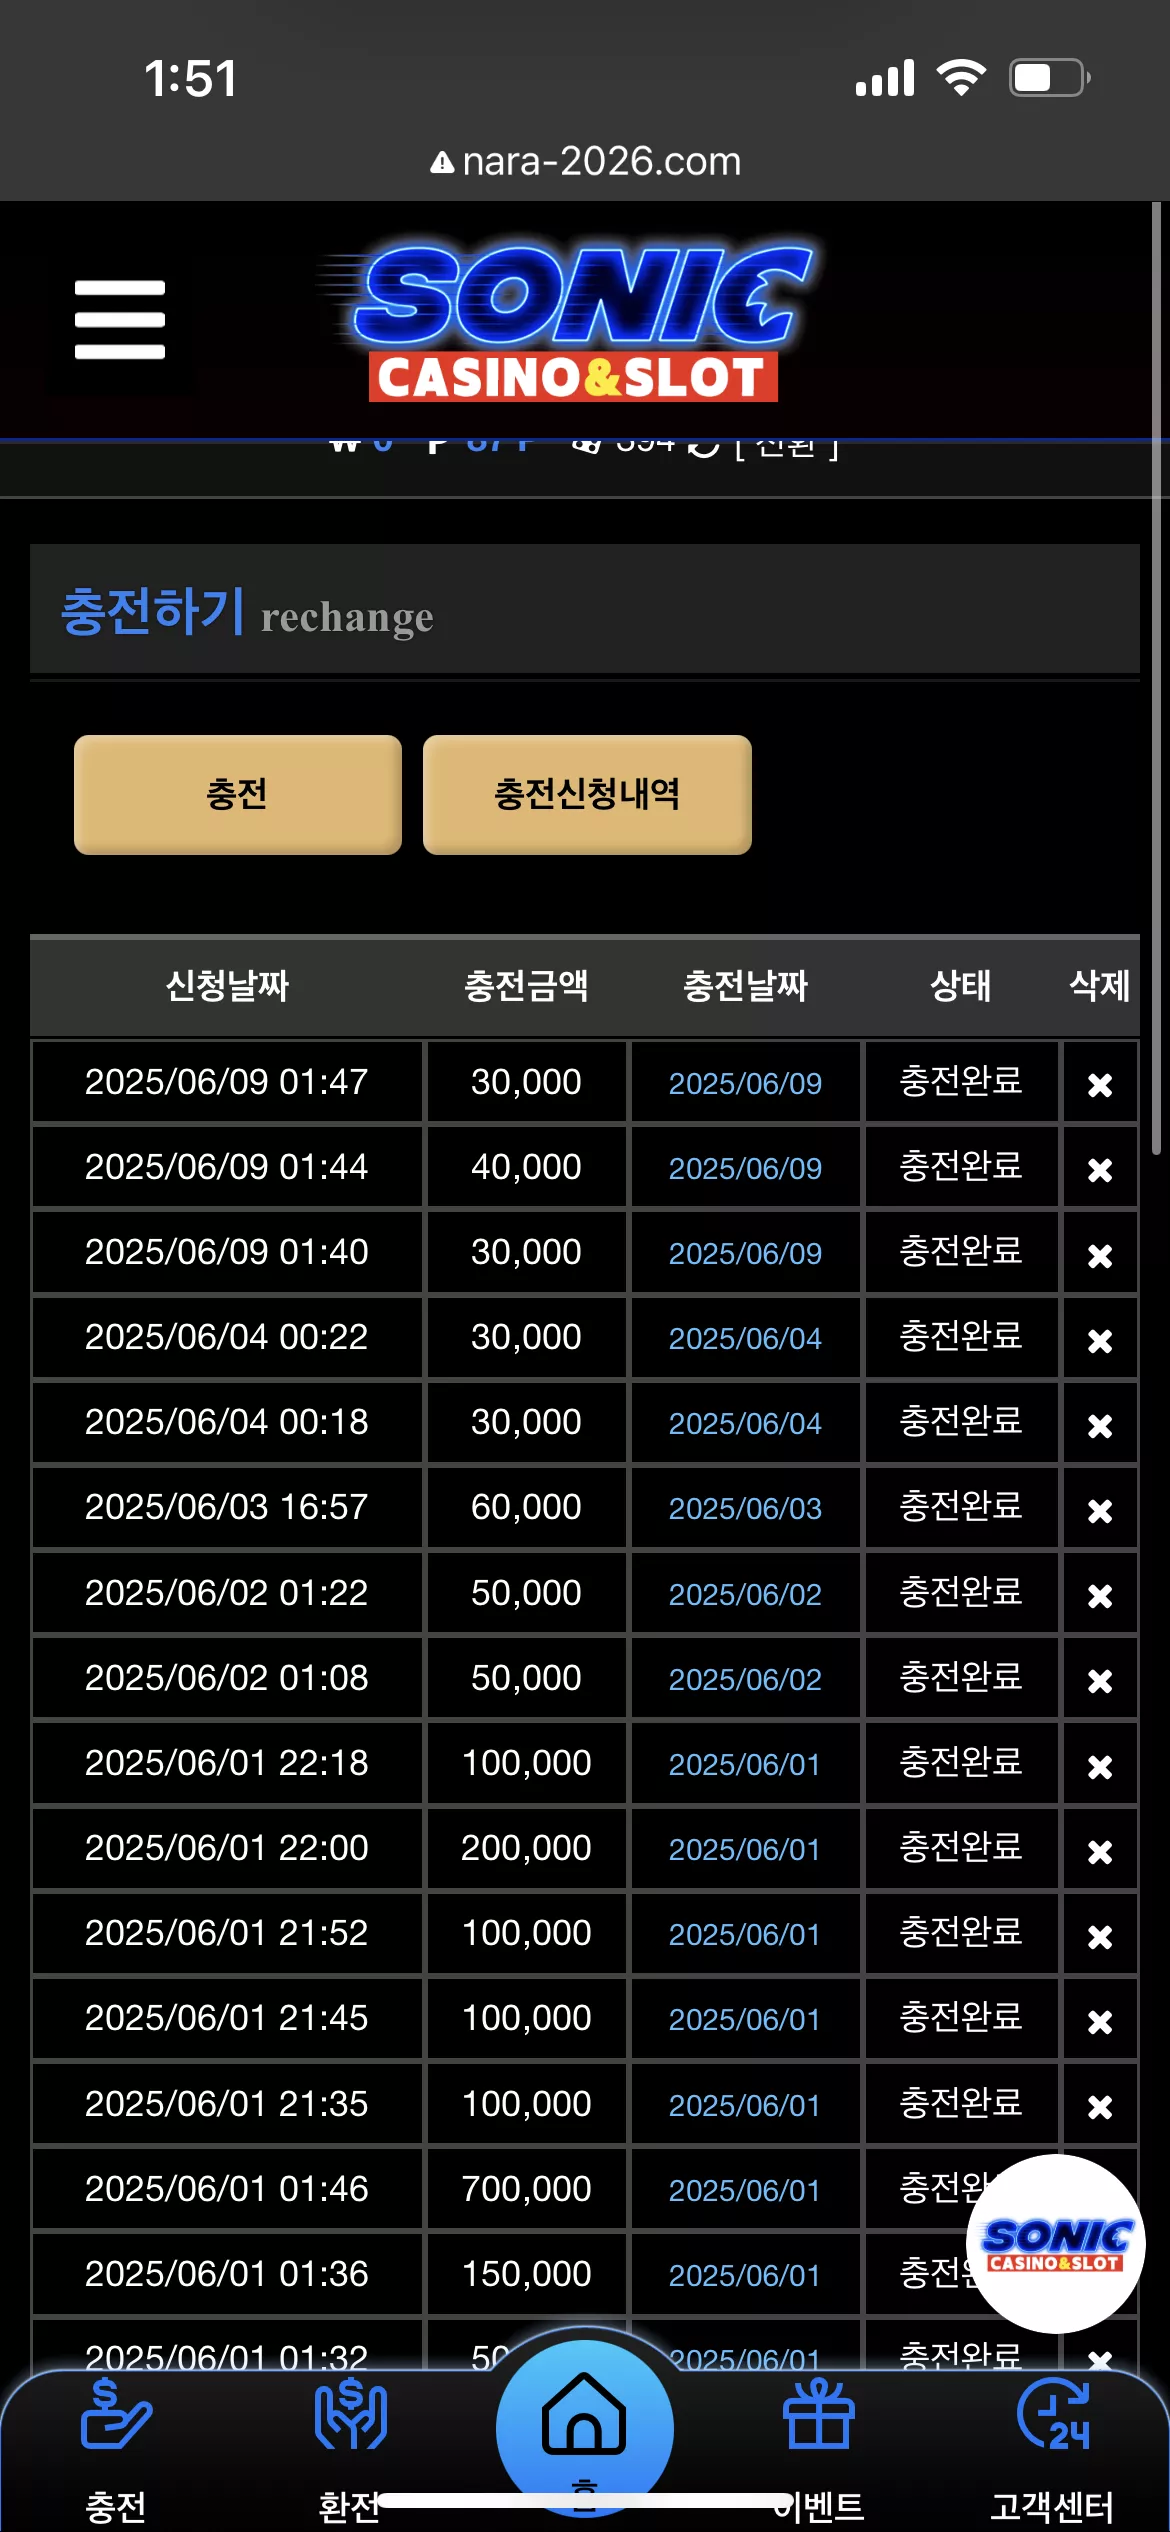This screenshot has height=2532, width=1170.
Task: Select the 신청날짜 column header
Action: pyautogui.click(x=227, y=986)
